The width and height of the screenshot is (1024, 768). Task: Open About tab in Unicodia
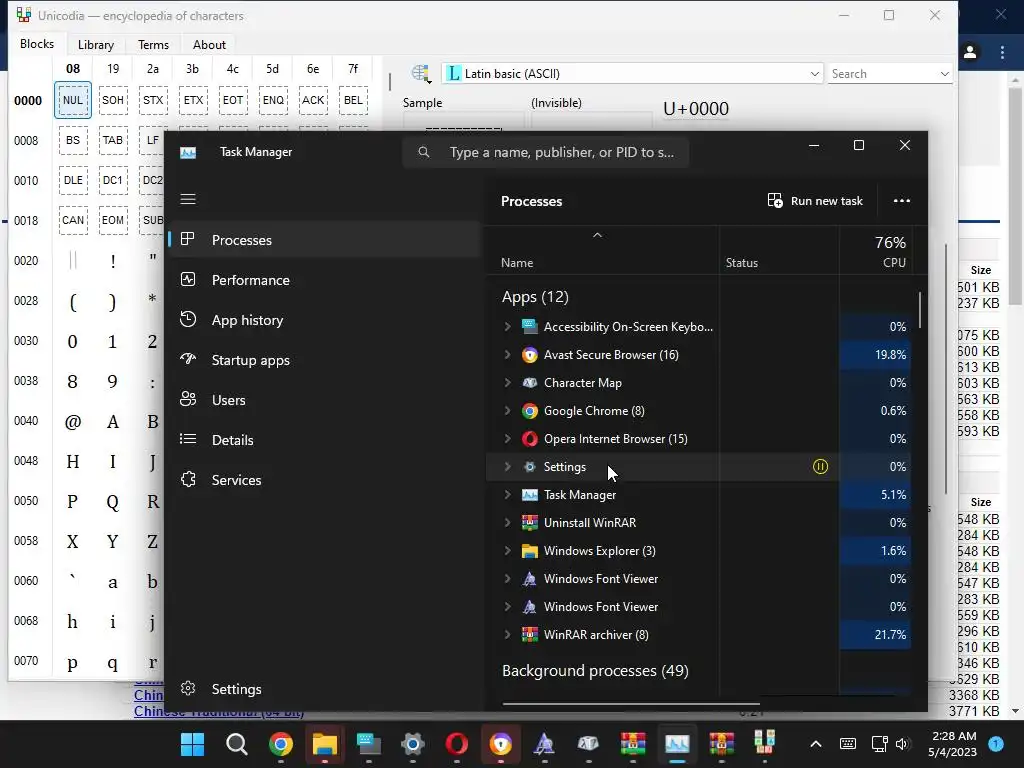(x=209, y=45)
